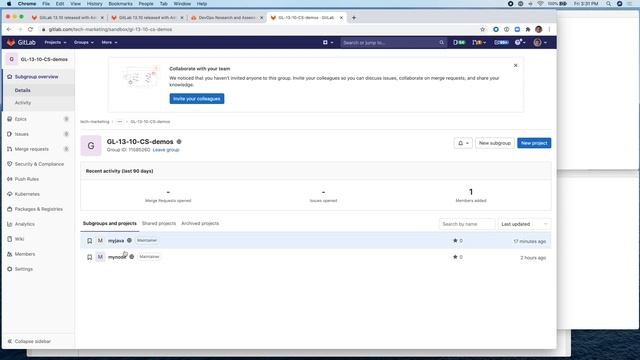This screenshot has width=640, height=360.
Task: Click the Search by name field
Action: (x=467, y=224)
